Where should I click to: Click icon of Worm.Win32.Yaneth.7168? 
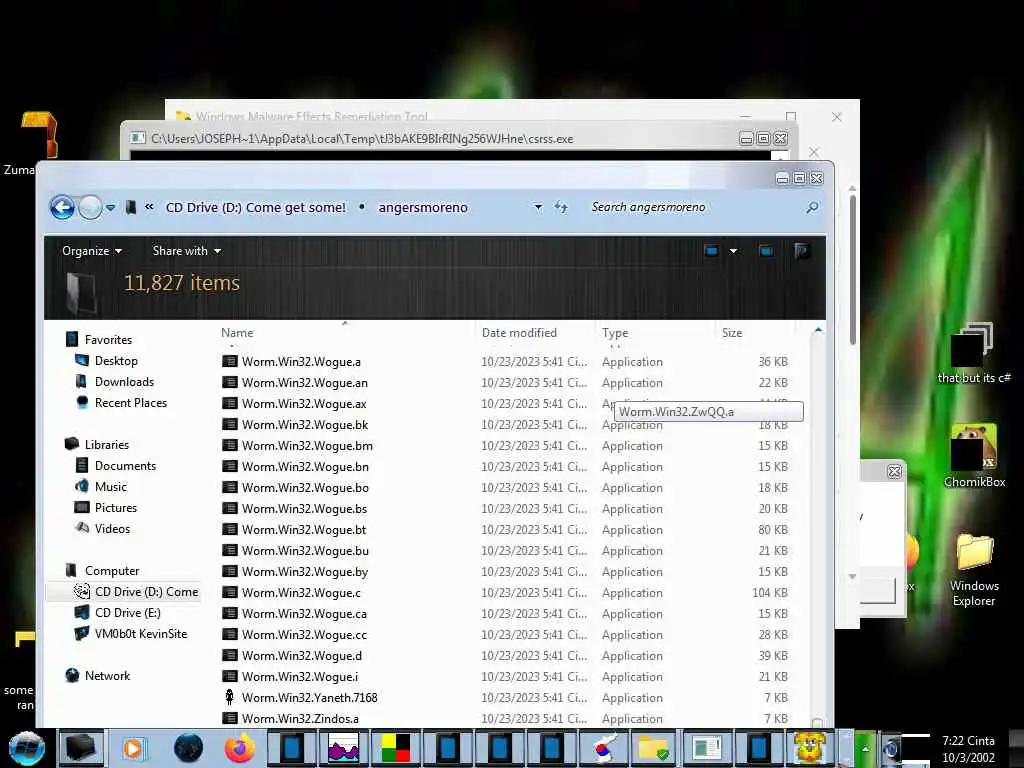coord(229,697)
